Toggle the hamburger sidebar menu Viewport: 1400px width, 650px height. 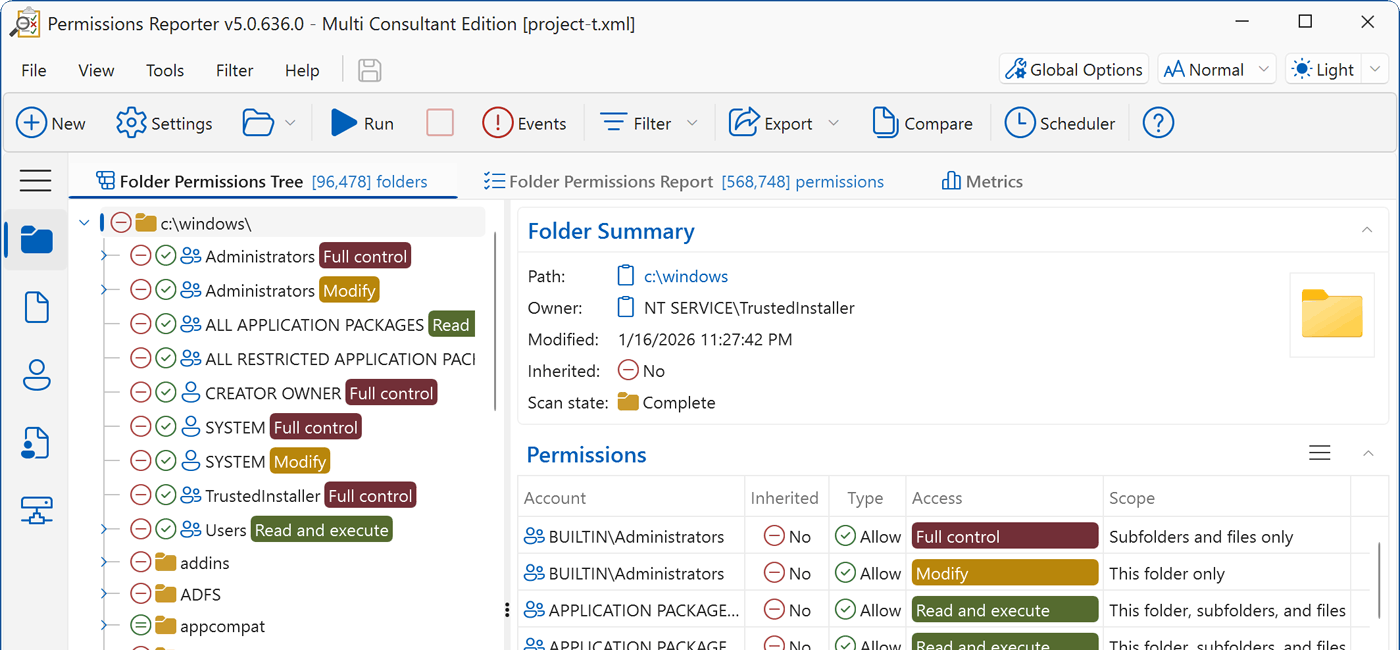pos(35,180)
